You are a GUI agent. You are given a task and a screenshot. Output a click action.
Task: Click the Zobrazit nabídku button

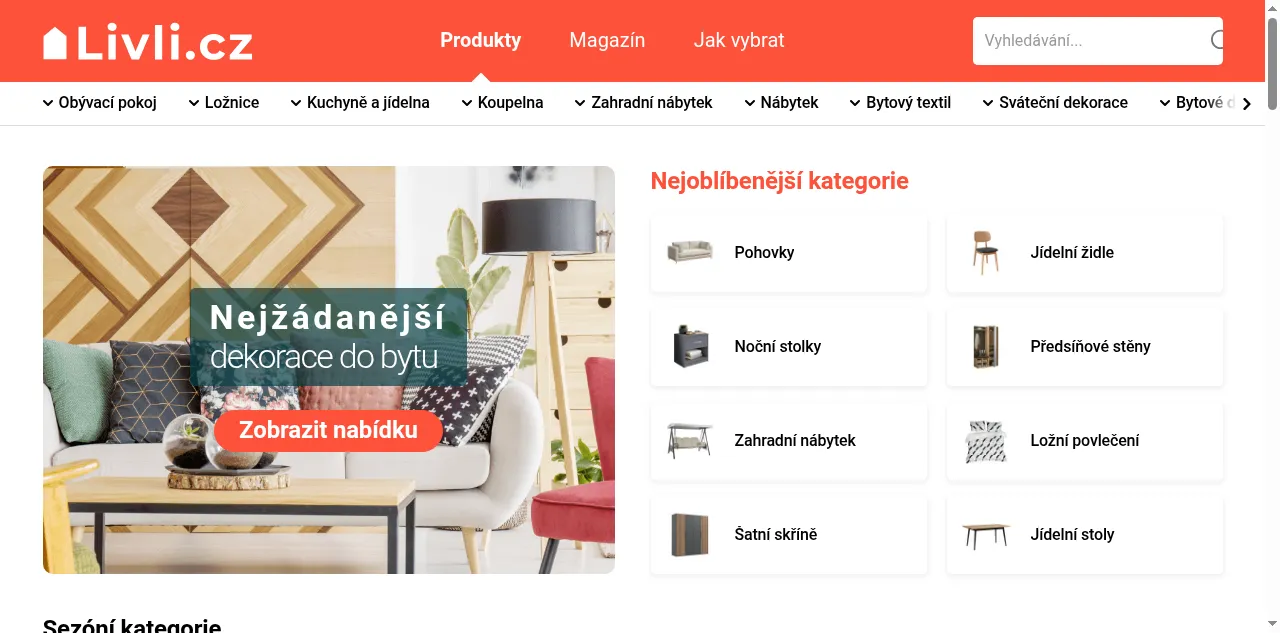click(x=328, y=431)
